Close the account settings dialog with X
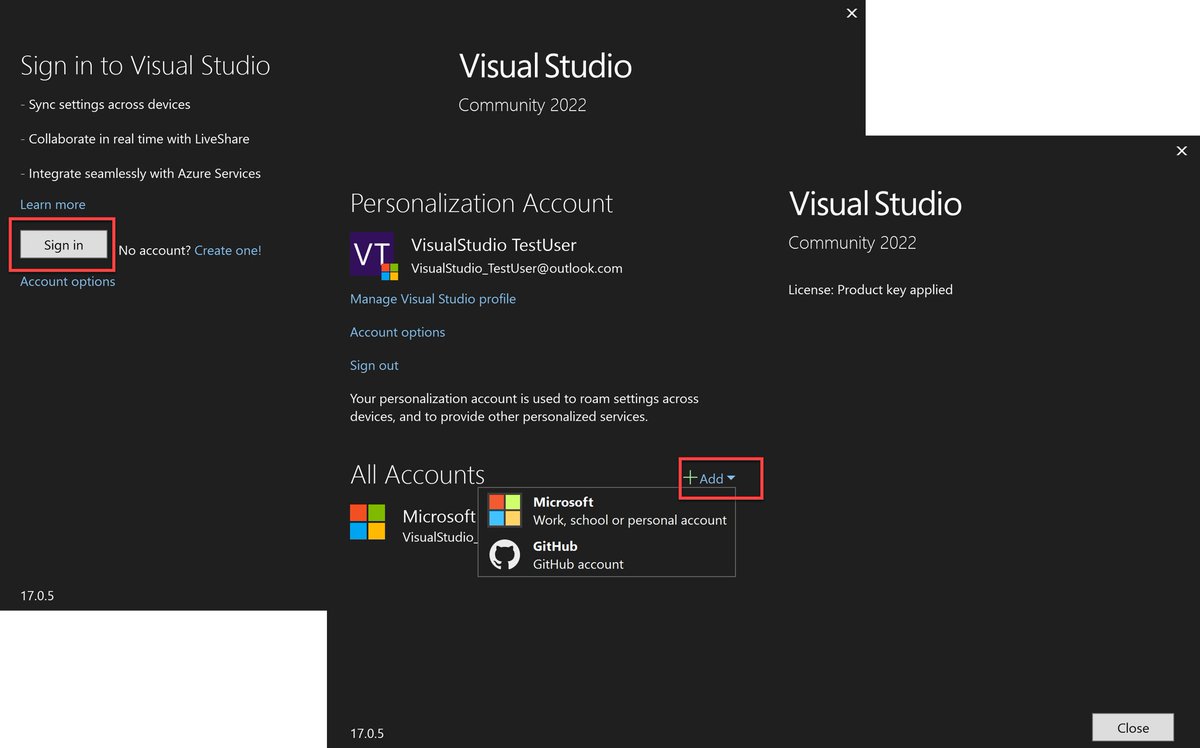Image resolution: width=1200 pixels, height=748 pixels. (1182, 151)
